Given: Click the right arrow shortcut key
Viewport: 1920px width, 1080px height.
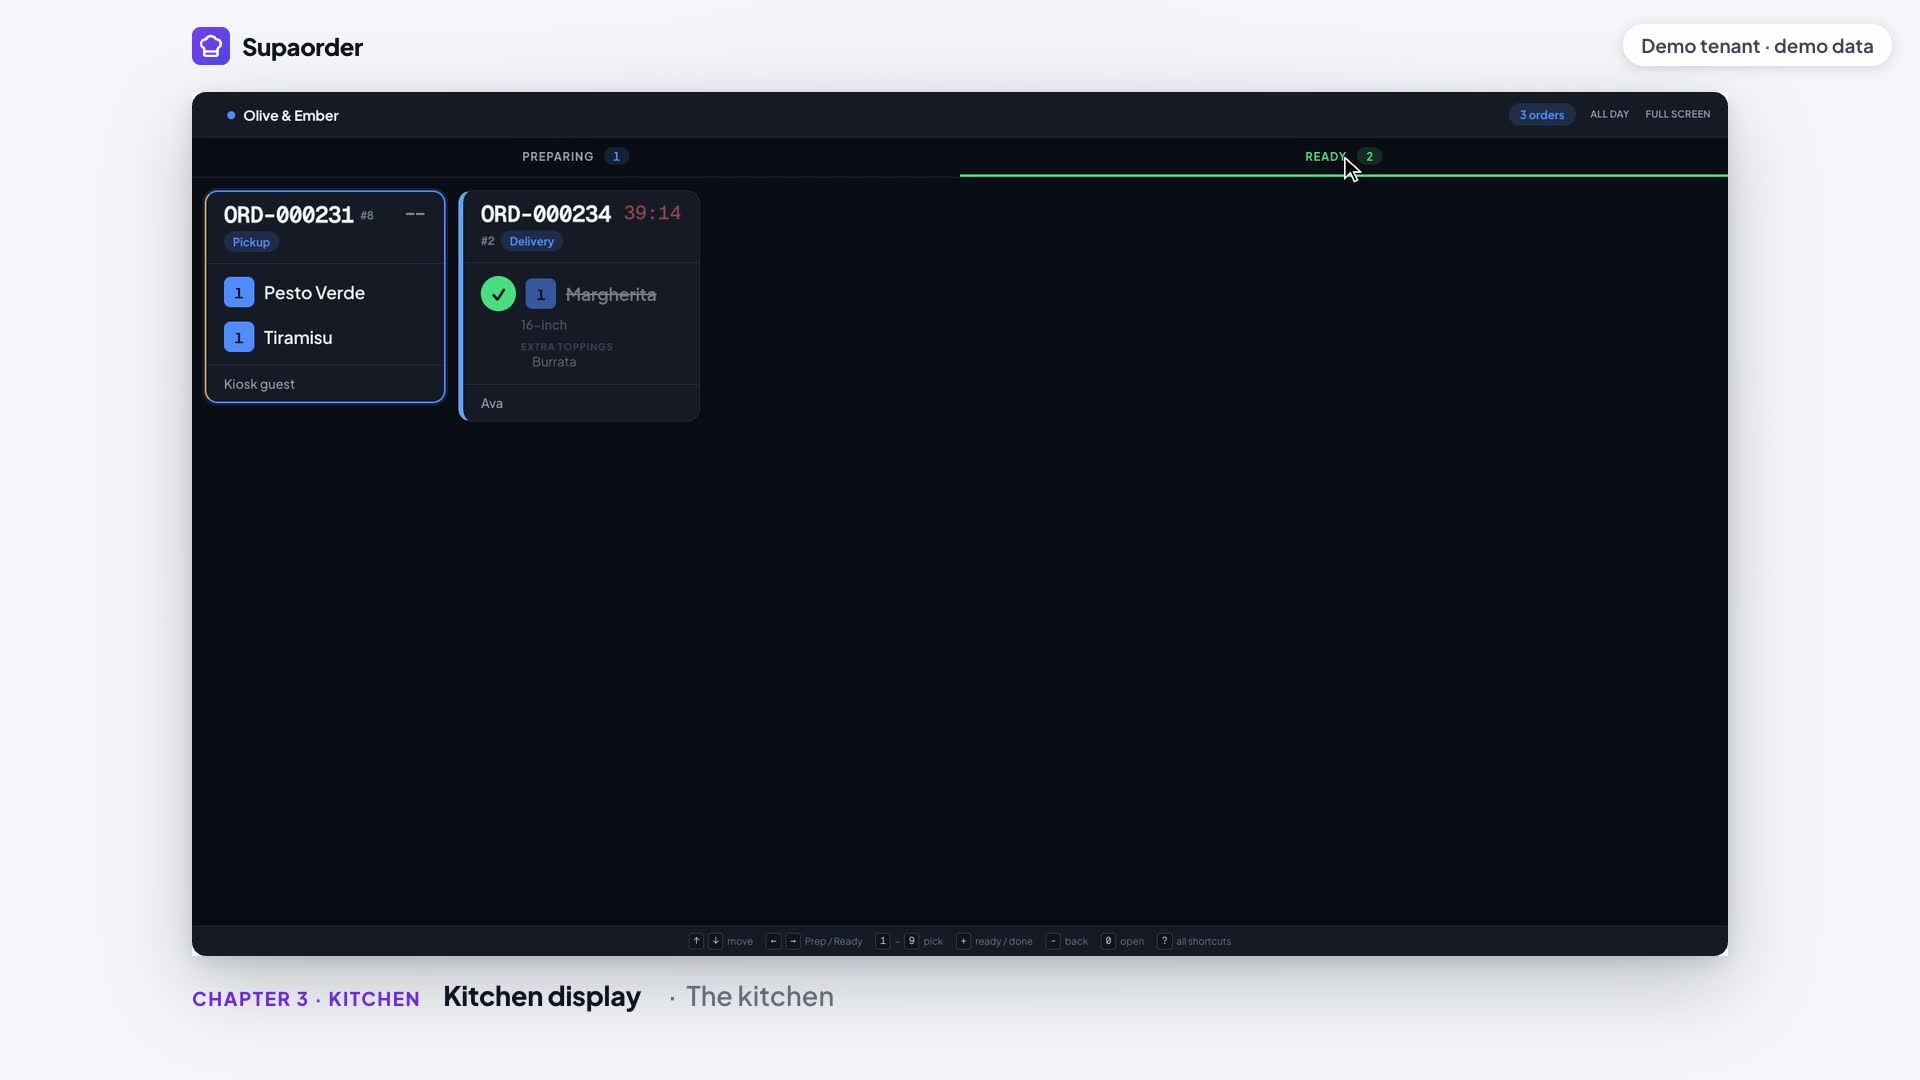Looking at the screenshot, I should pos(793,941).
